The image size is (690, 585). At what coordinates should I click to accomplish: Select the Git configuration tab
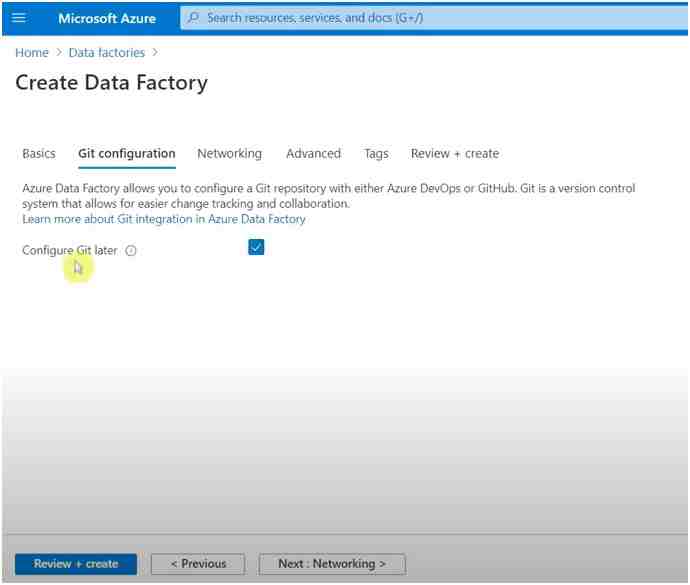click(127, 154)
